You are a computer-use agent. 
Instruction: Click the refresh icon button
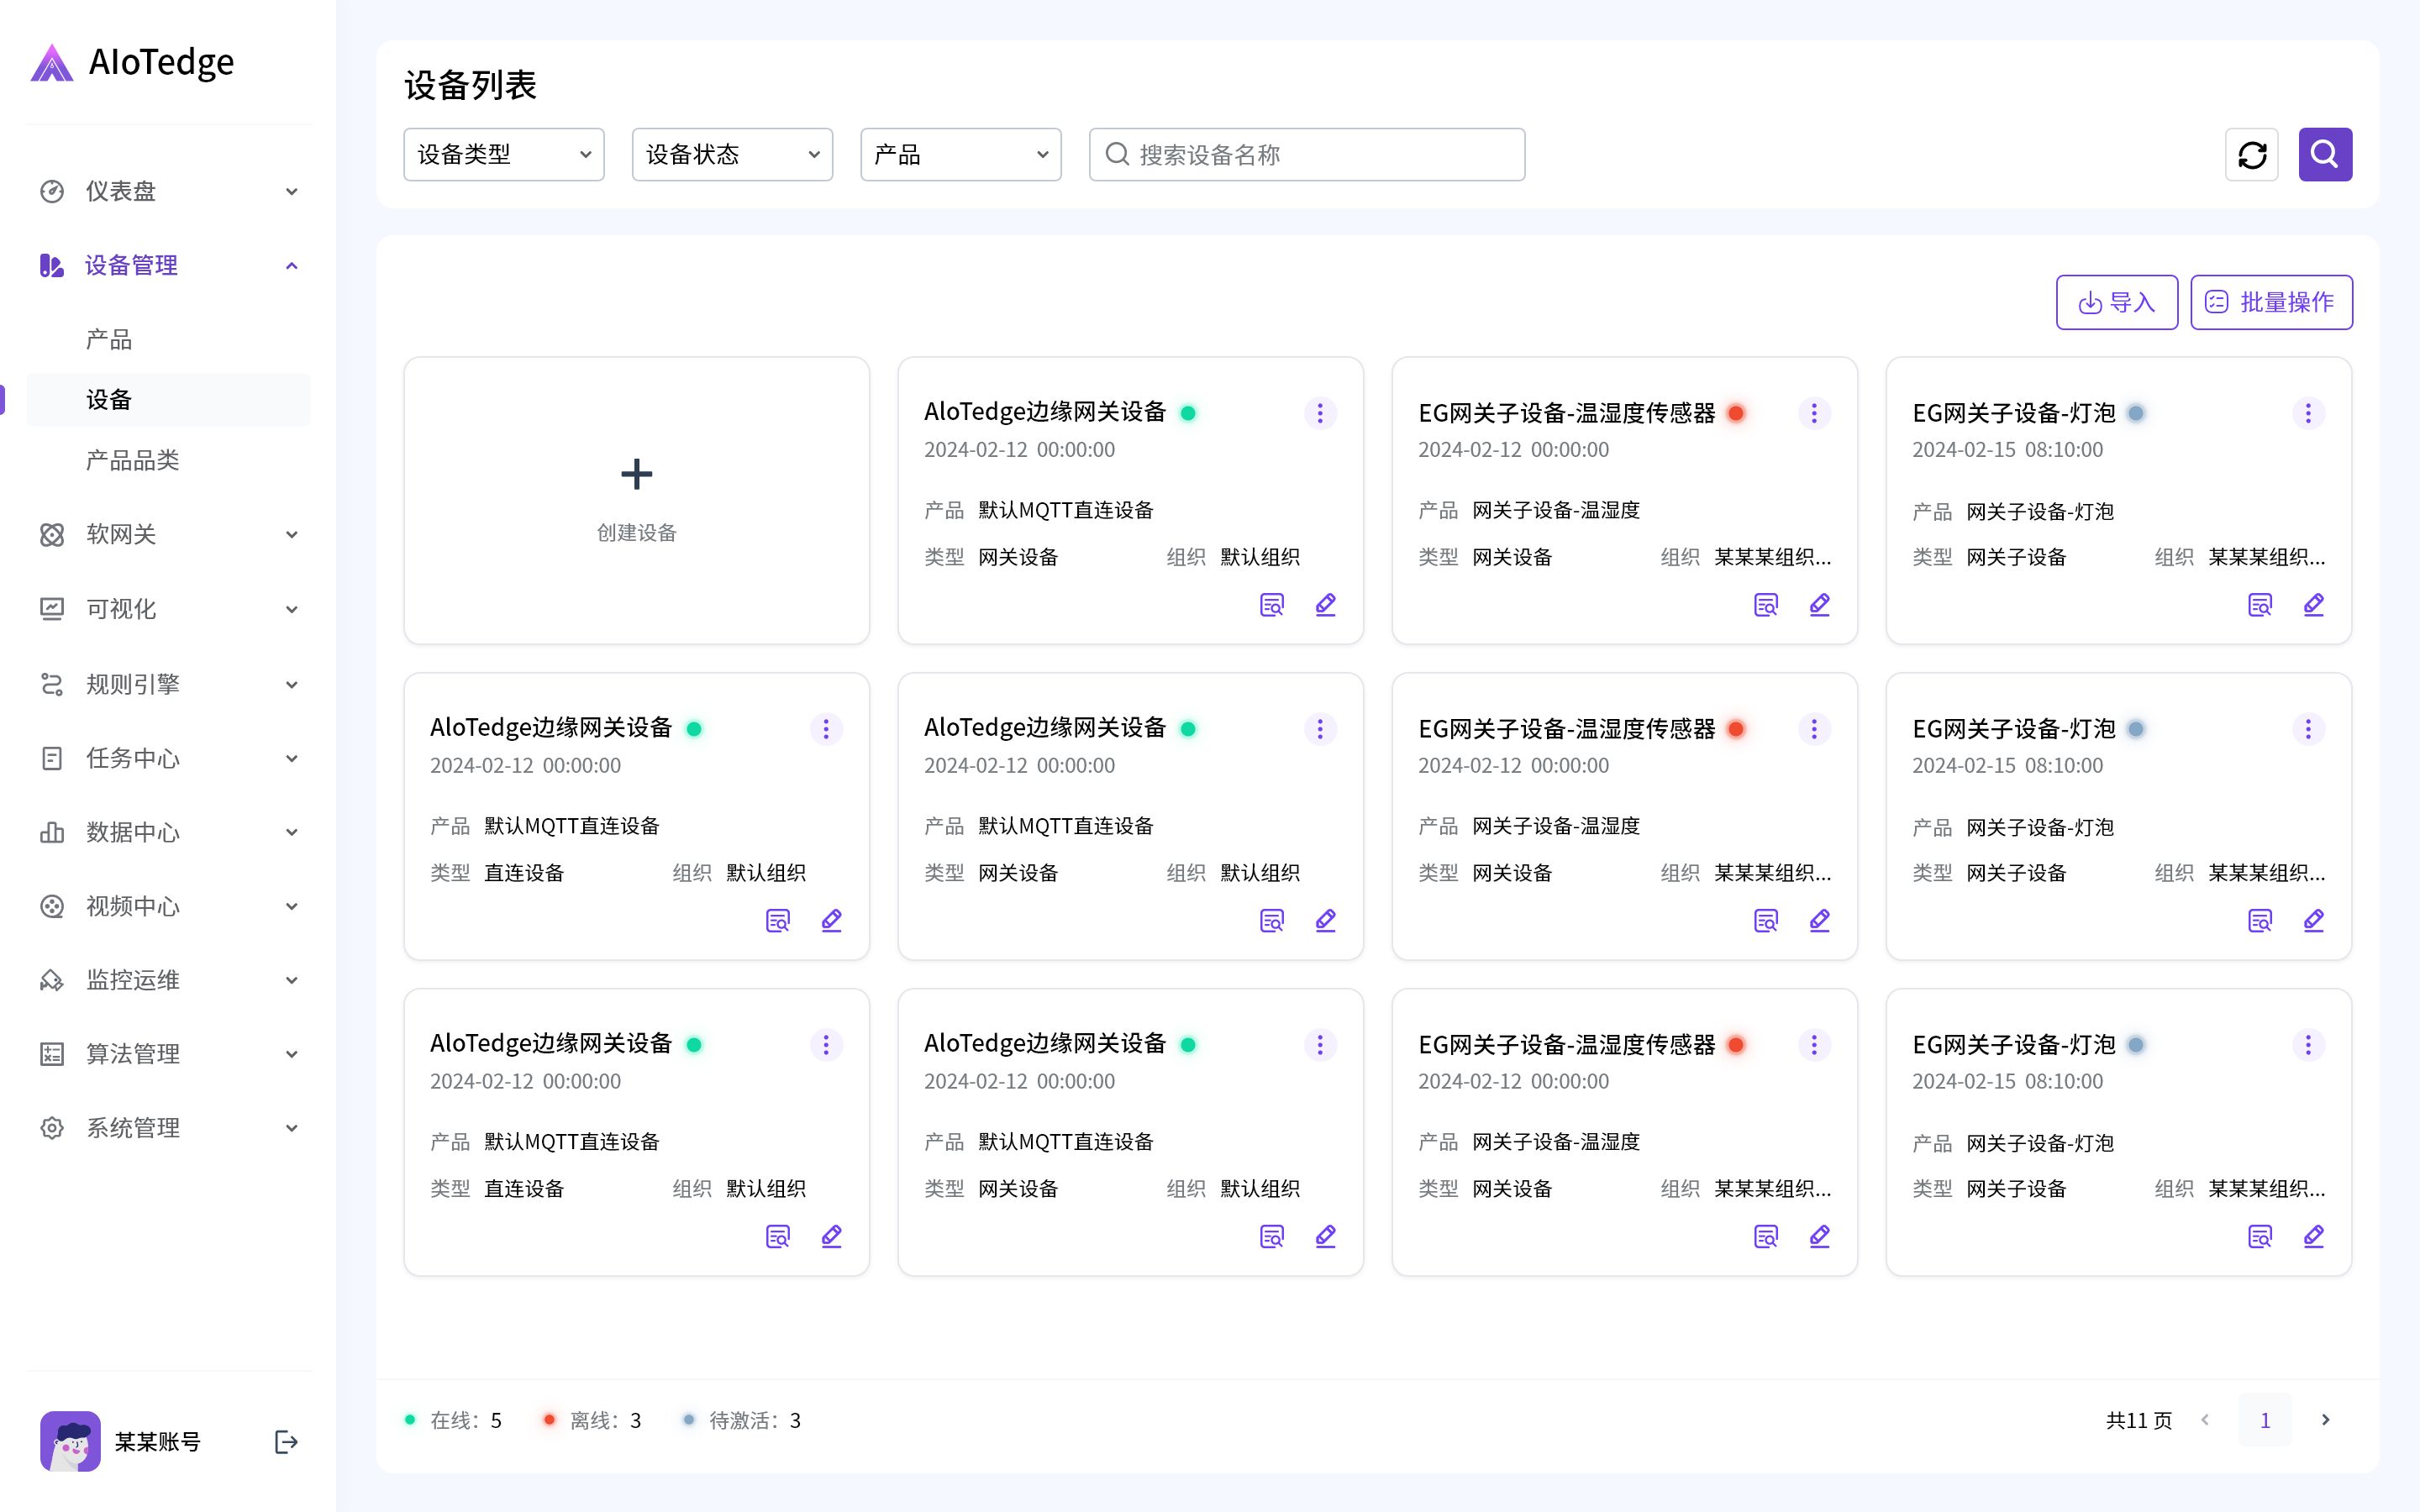tap(2251, 155)
